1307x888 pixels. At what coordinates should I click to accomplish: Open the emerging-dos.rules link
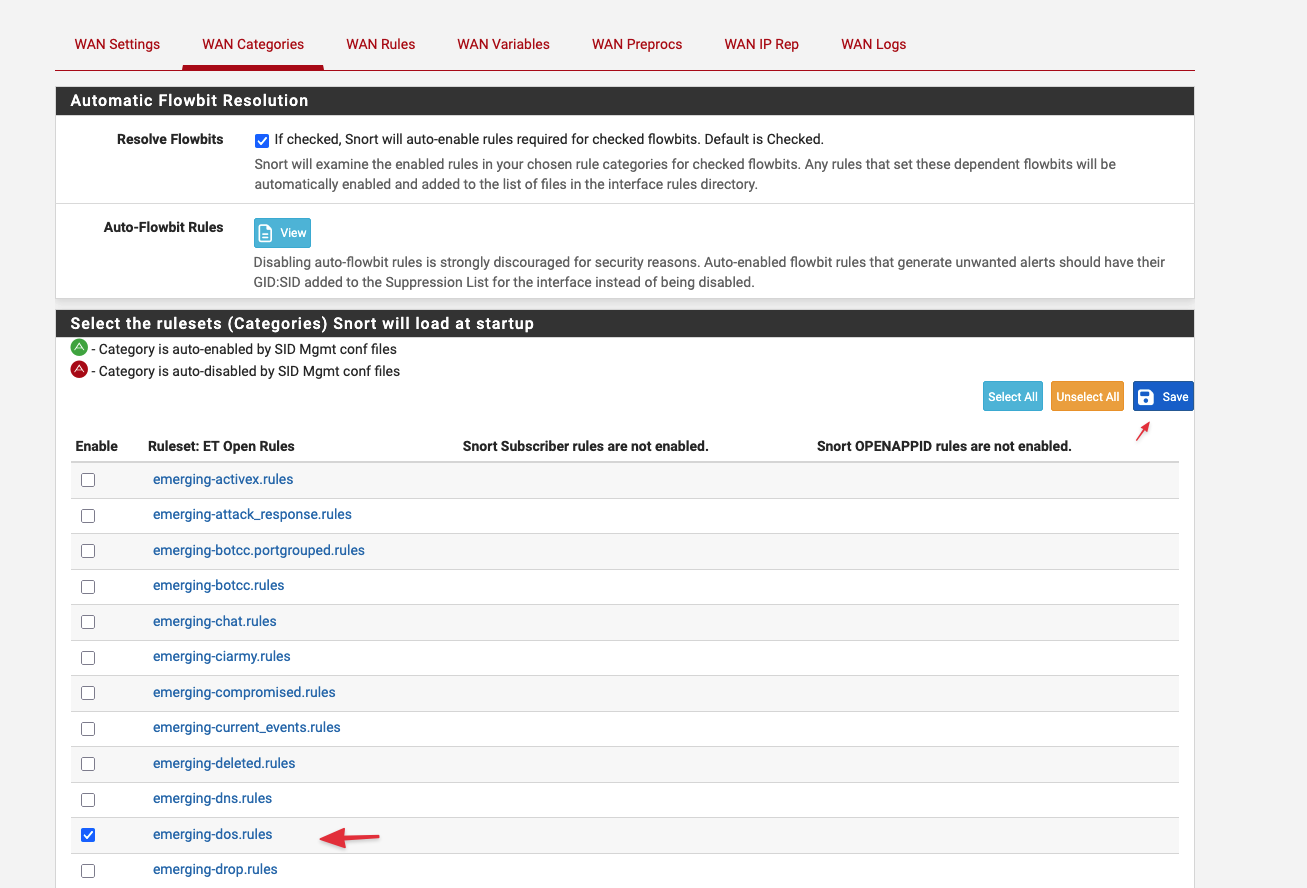tap(212, 834)
